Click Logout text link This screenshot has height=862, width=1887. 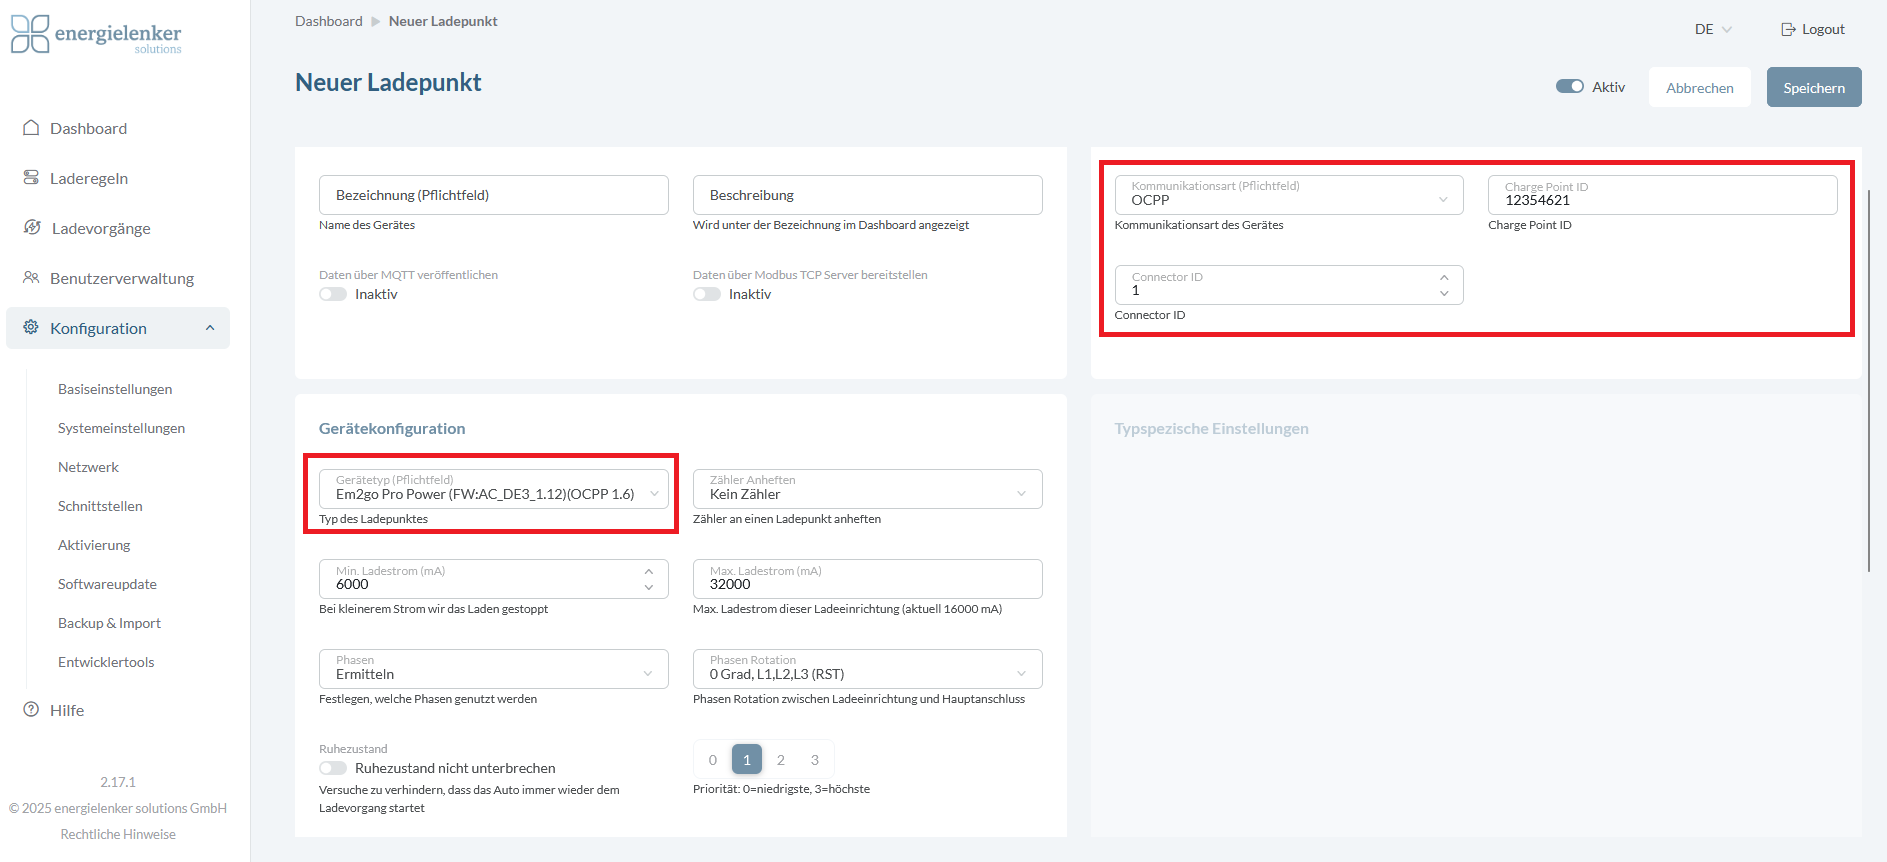1823,29
